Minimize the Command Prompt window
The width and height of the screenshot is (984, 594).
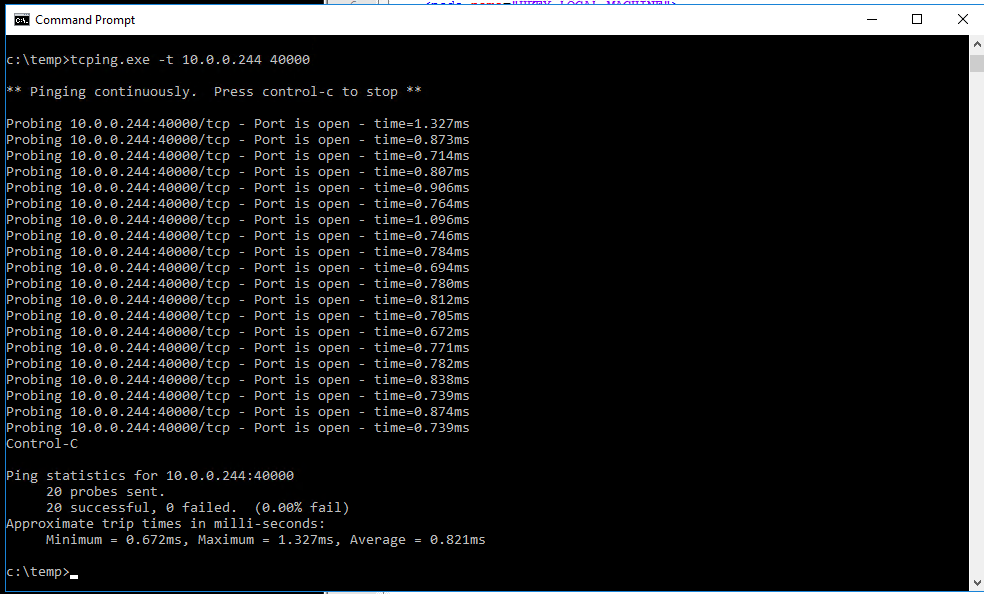click(869, 19)
